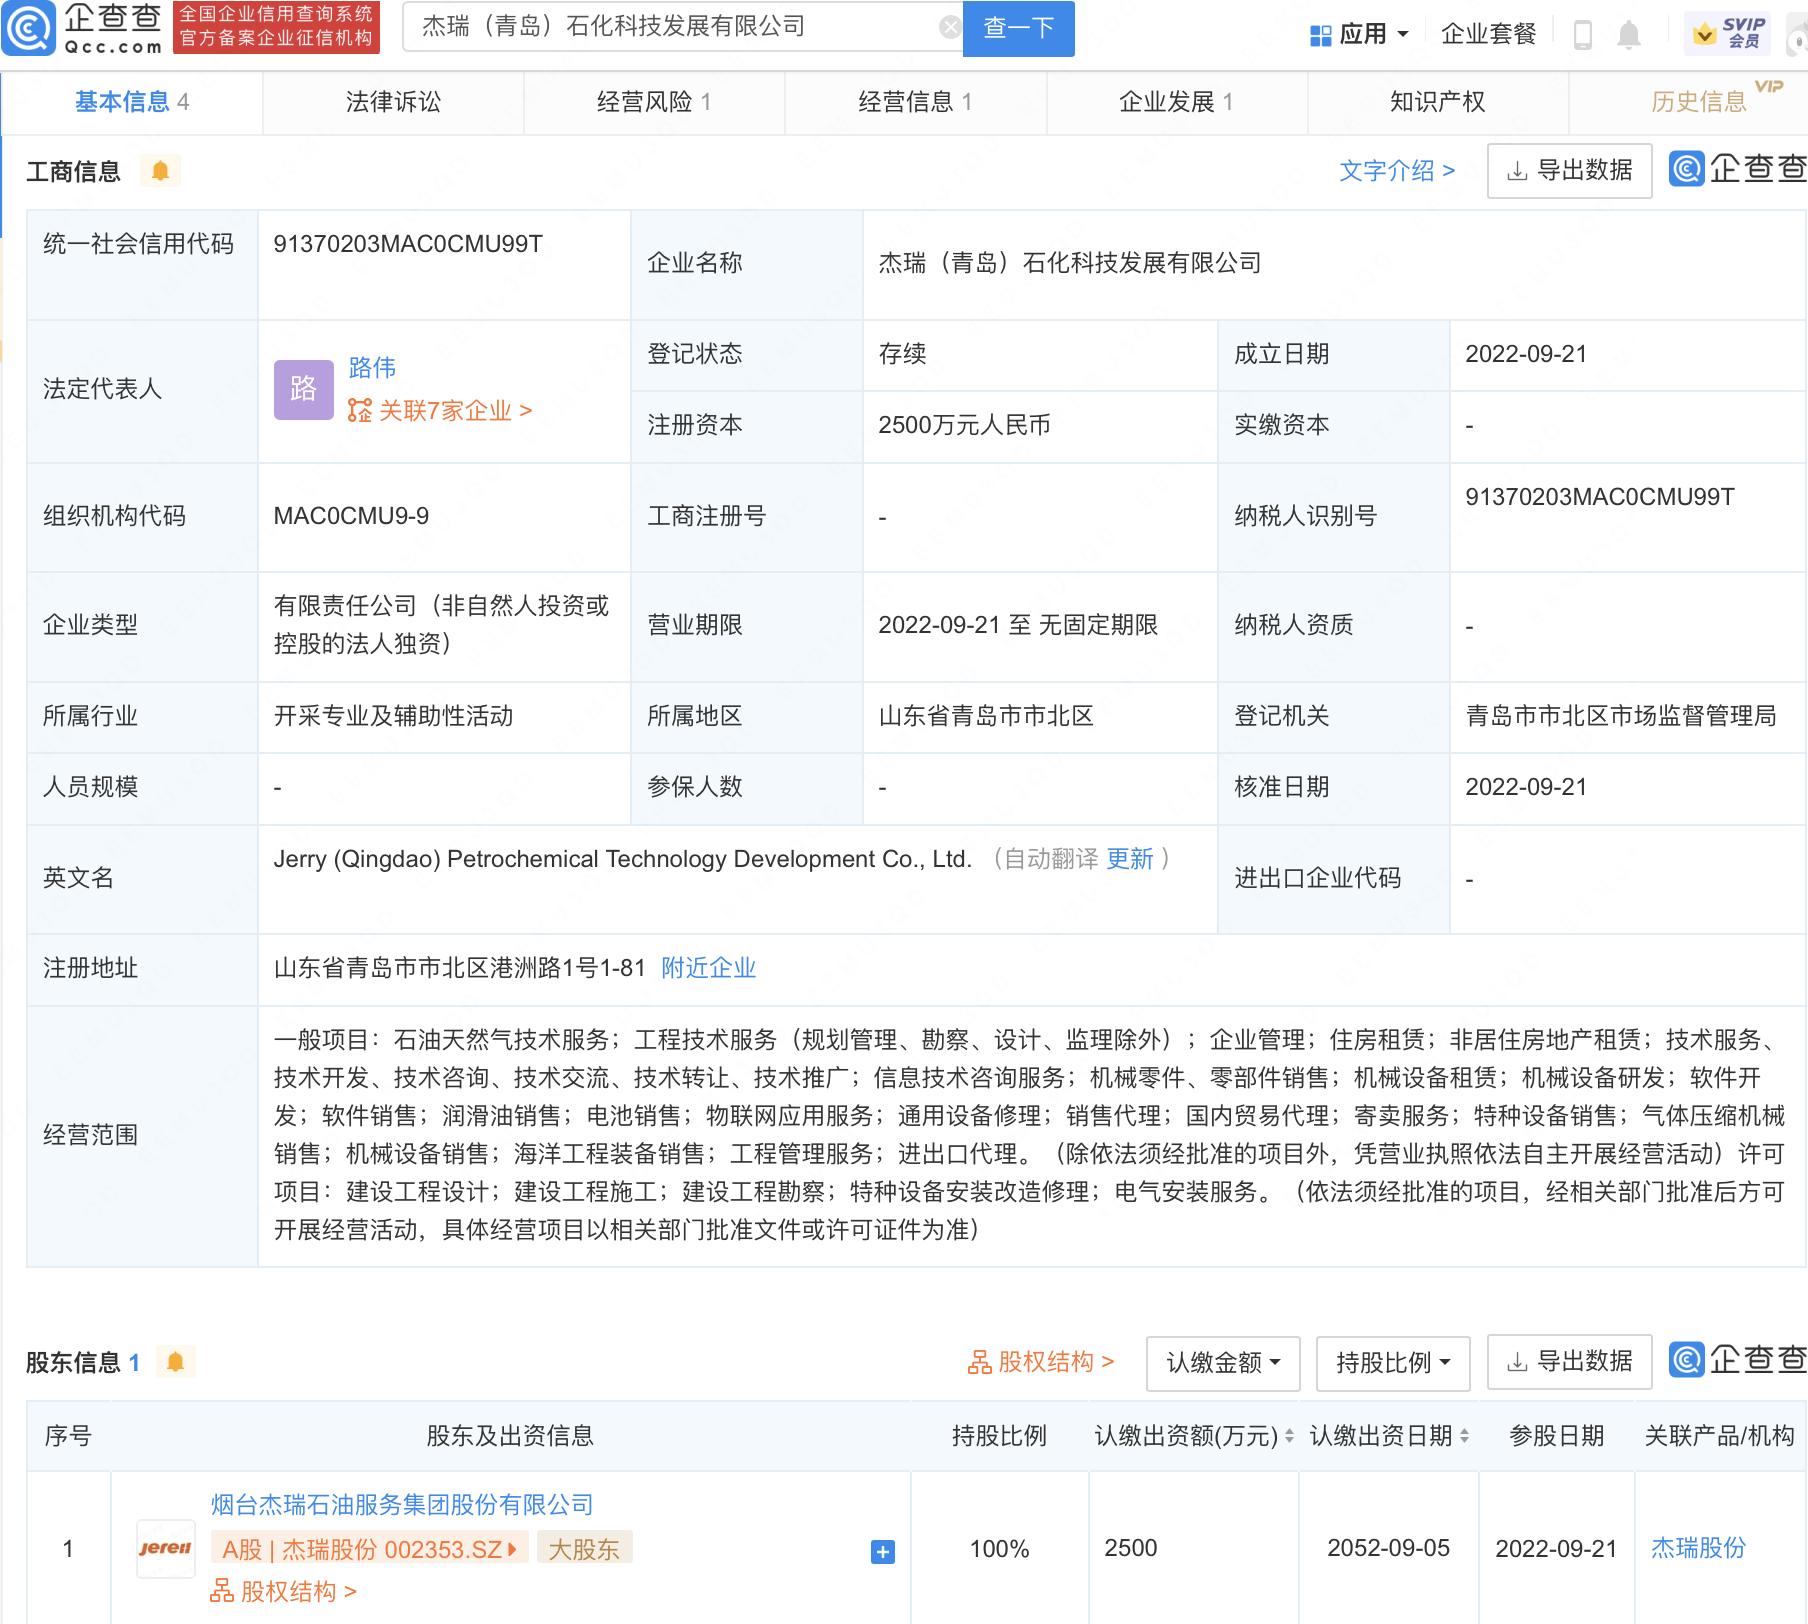This screenshot has width=1808, height=1624.
Task: Switch to the 经营信息 tab
Action: coord(915,102)
